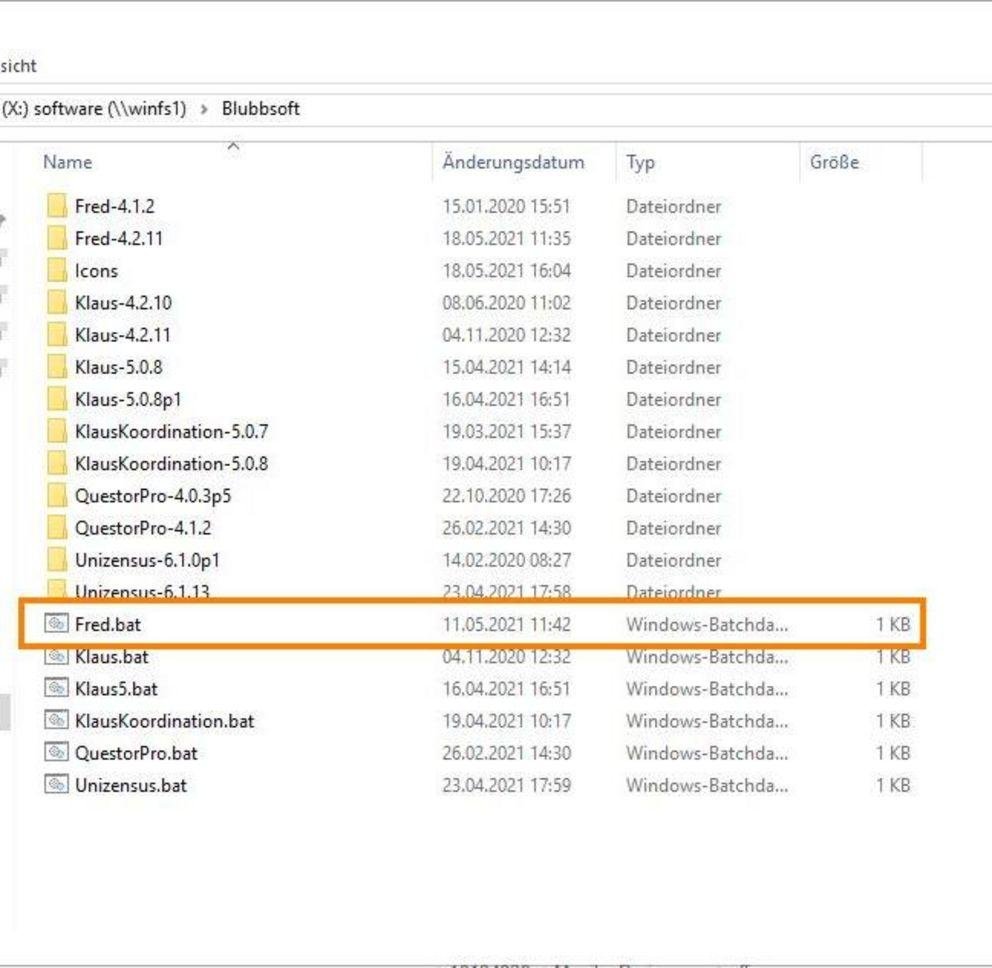Click the Blubbsoft breadcrumb segment
Viewport: 992px width, 968px height.
[261, 109]
